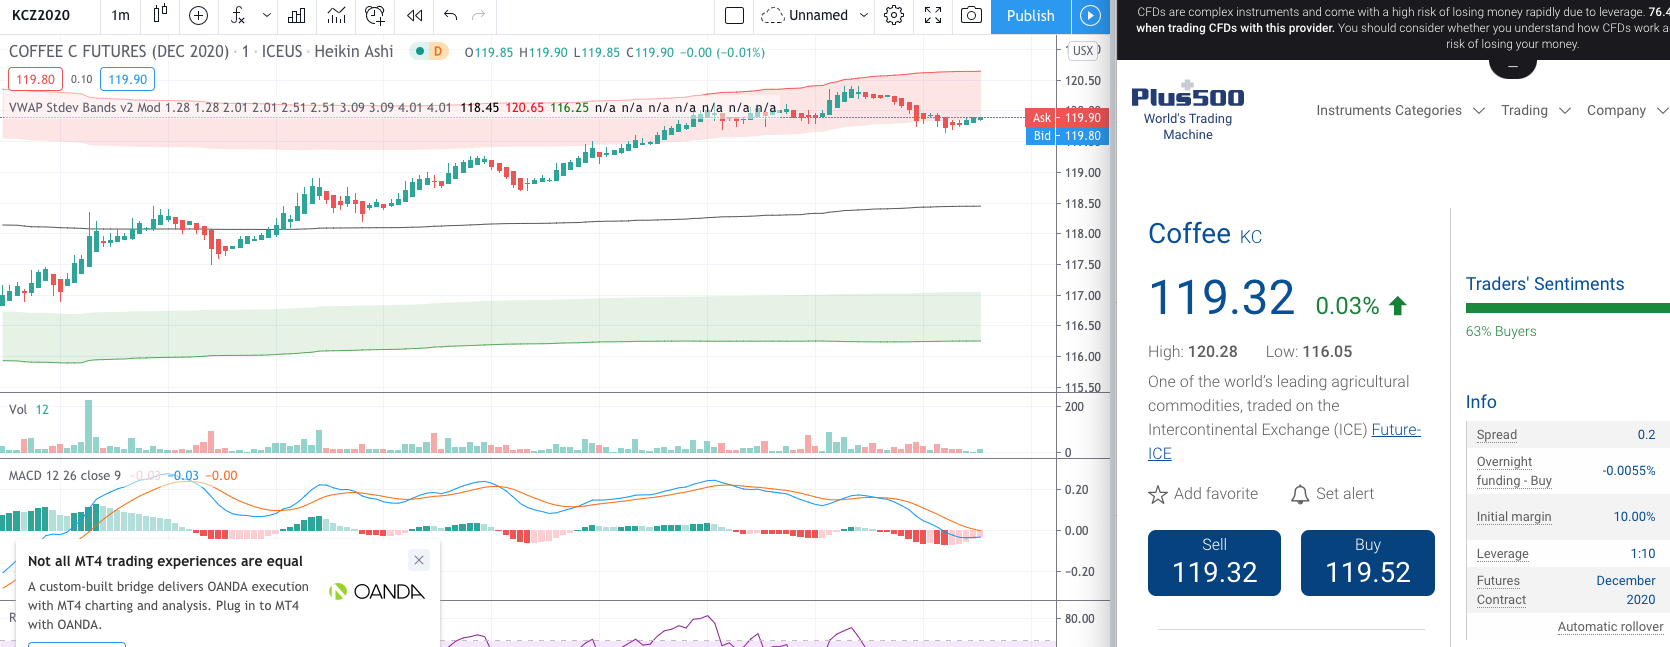Click the Set alert label
This screenshot has height=647, width=1670.
[x=1345, y=494]
